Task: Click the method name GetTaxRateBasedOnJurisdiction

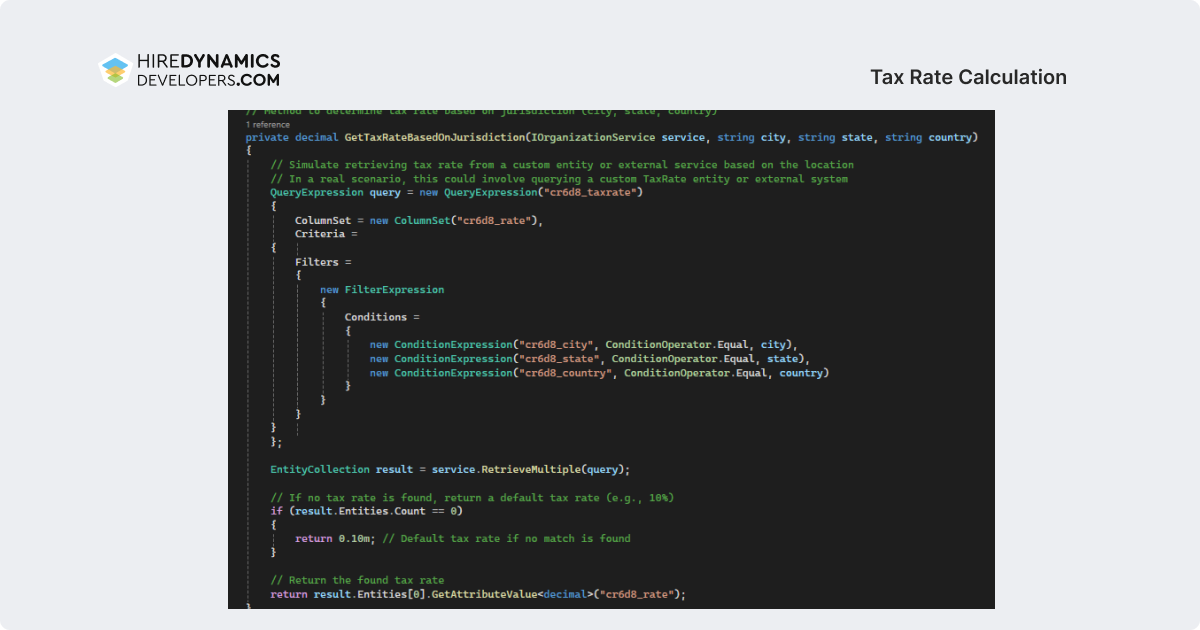Action: point(434,137)
